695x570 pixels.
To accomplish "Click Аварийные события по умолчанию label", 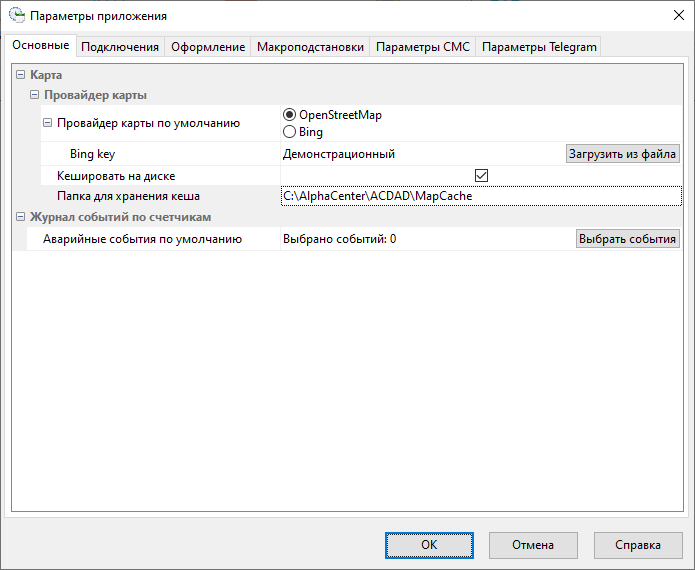I will click(x=142, y=239).
